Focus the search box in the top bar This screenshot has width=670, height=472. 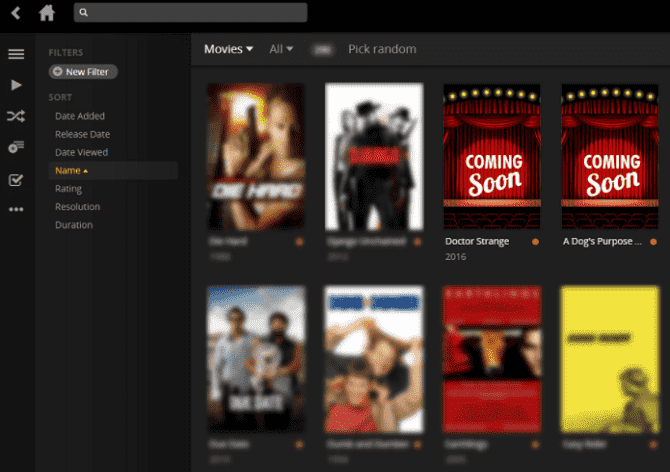tap(191, 12)
